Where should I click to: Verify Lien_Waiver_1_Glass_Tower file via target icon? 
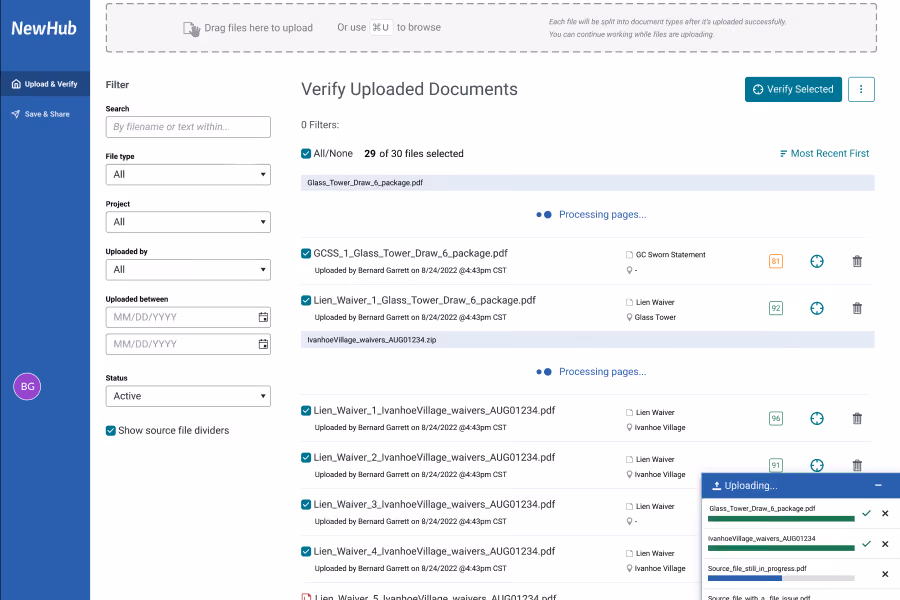817,308
